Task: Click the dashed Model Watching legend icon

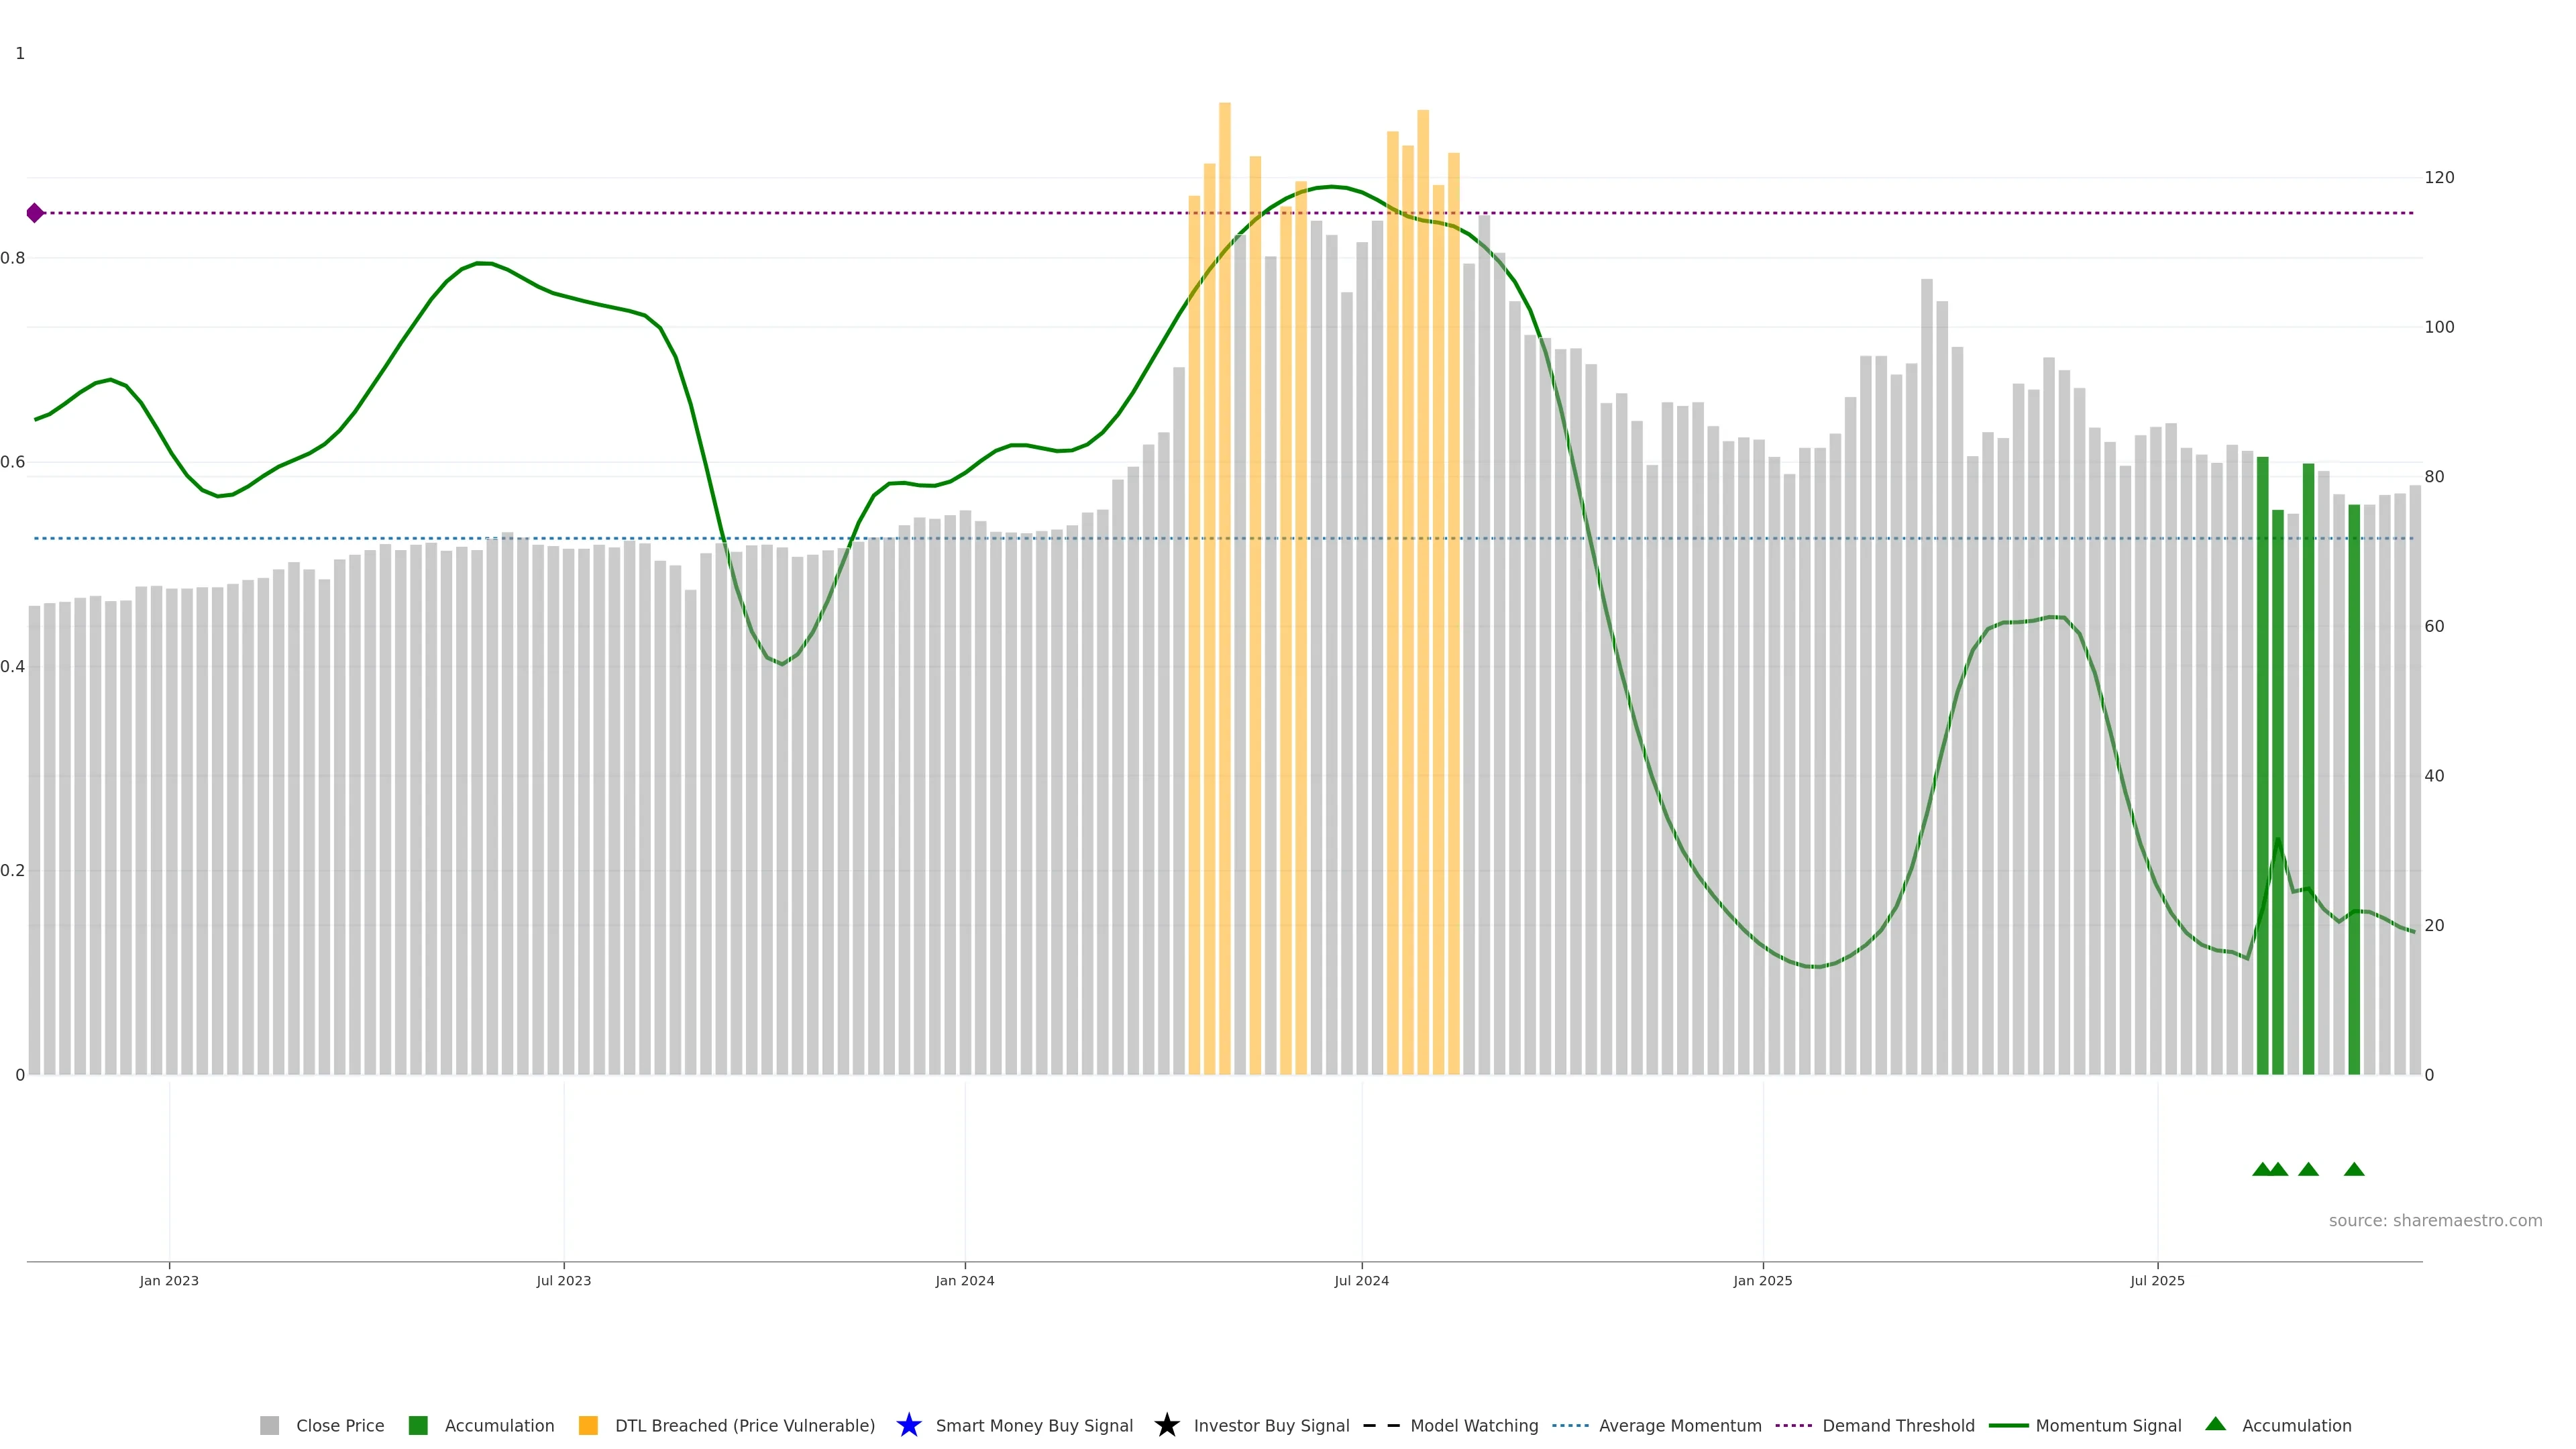Action: pyautogui.click(x=1381, y=1426)
